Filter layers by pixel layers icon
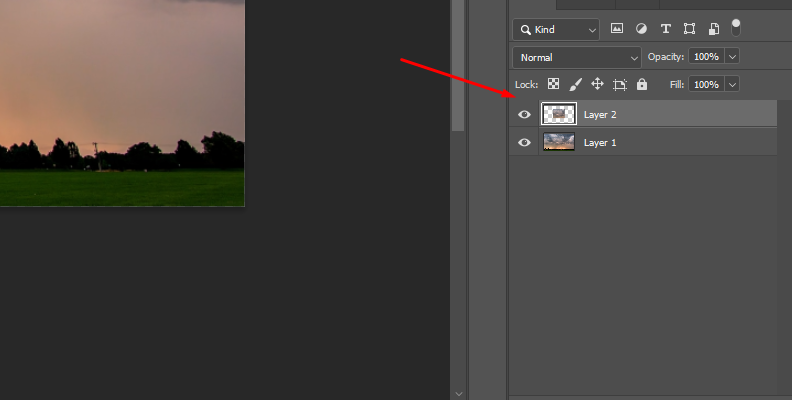Viewport: 792px width, 400px height. click(x=617, y=29)
